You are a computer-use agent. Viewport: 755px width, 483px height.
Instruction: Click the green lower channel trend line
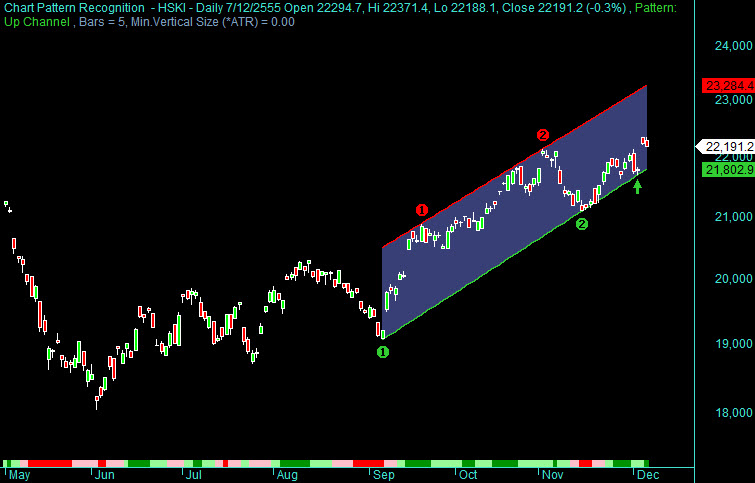click(514, 254)
